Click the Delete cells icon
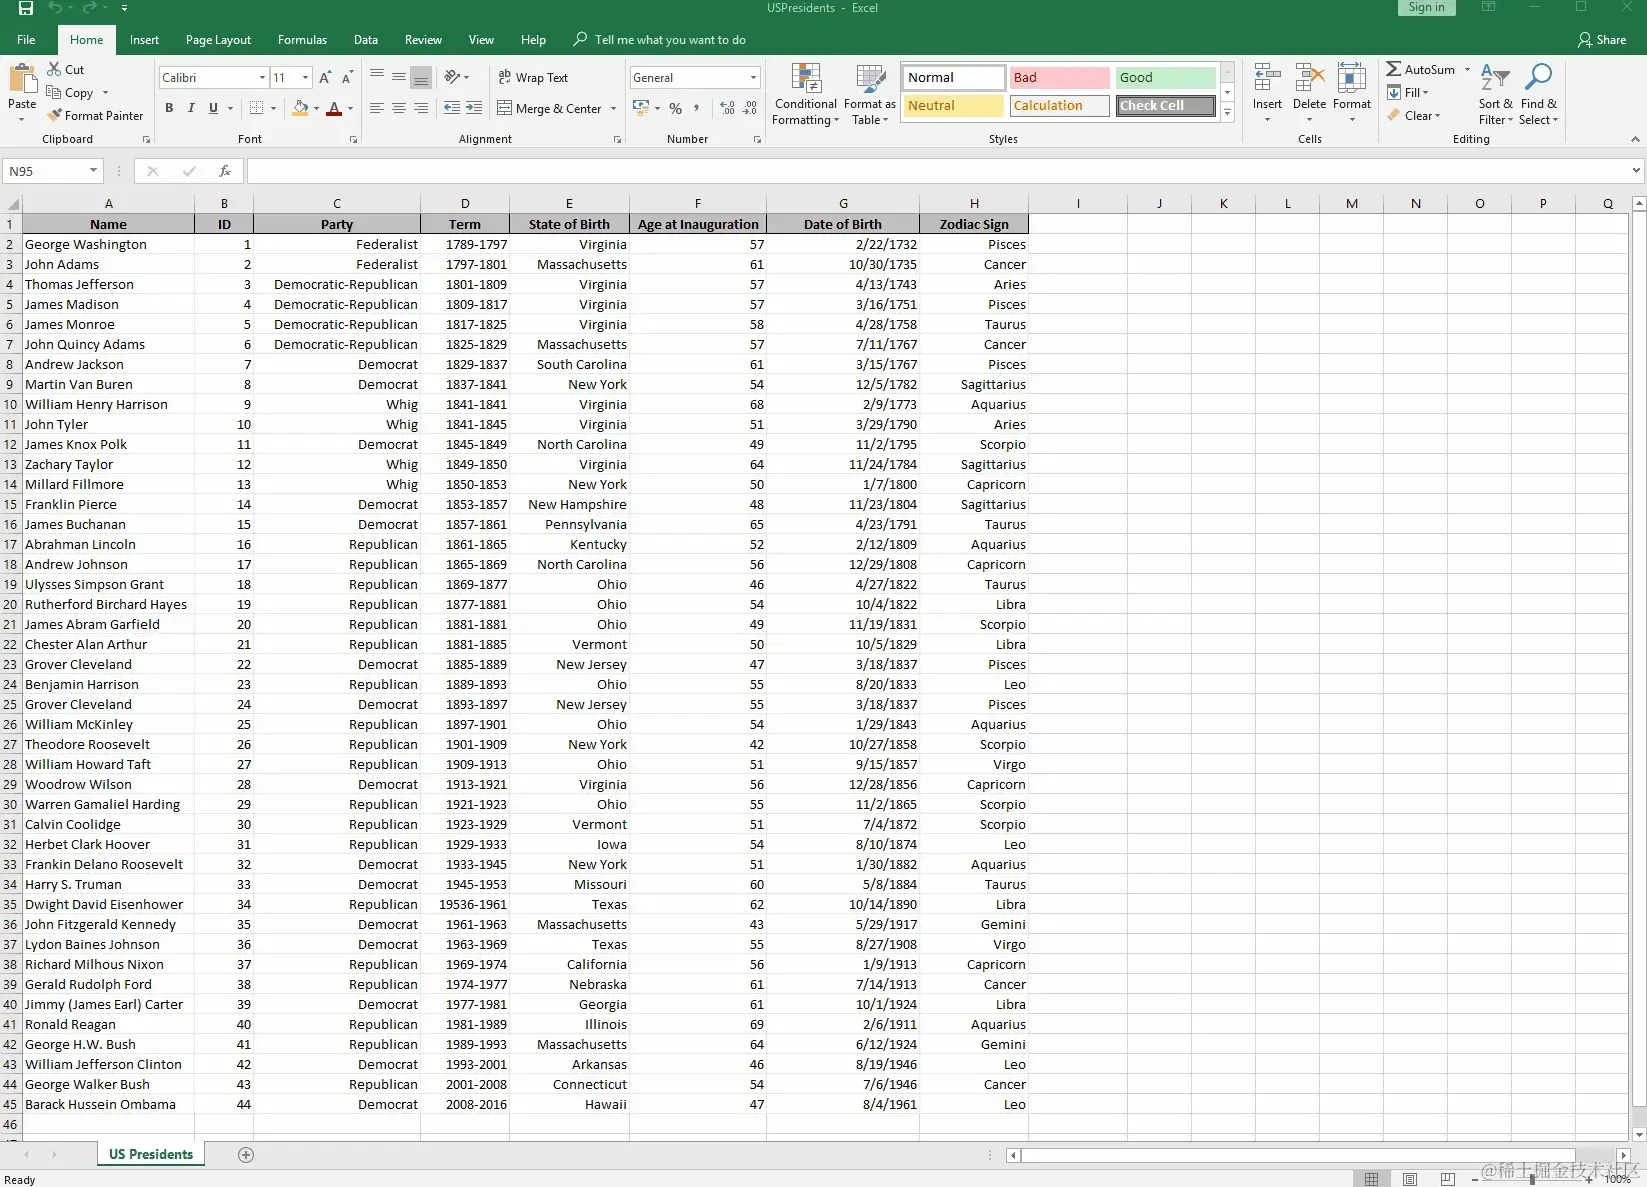1647x1187 pixels. tap(1309, 77)
